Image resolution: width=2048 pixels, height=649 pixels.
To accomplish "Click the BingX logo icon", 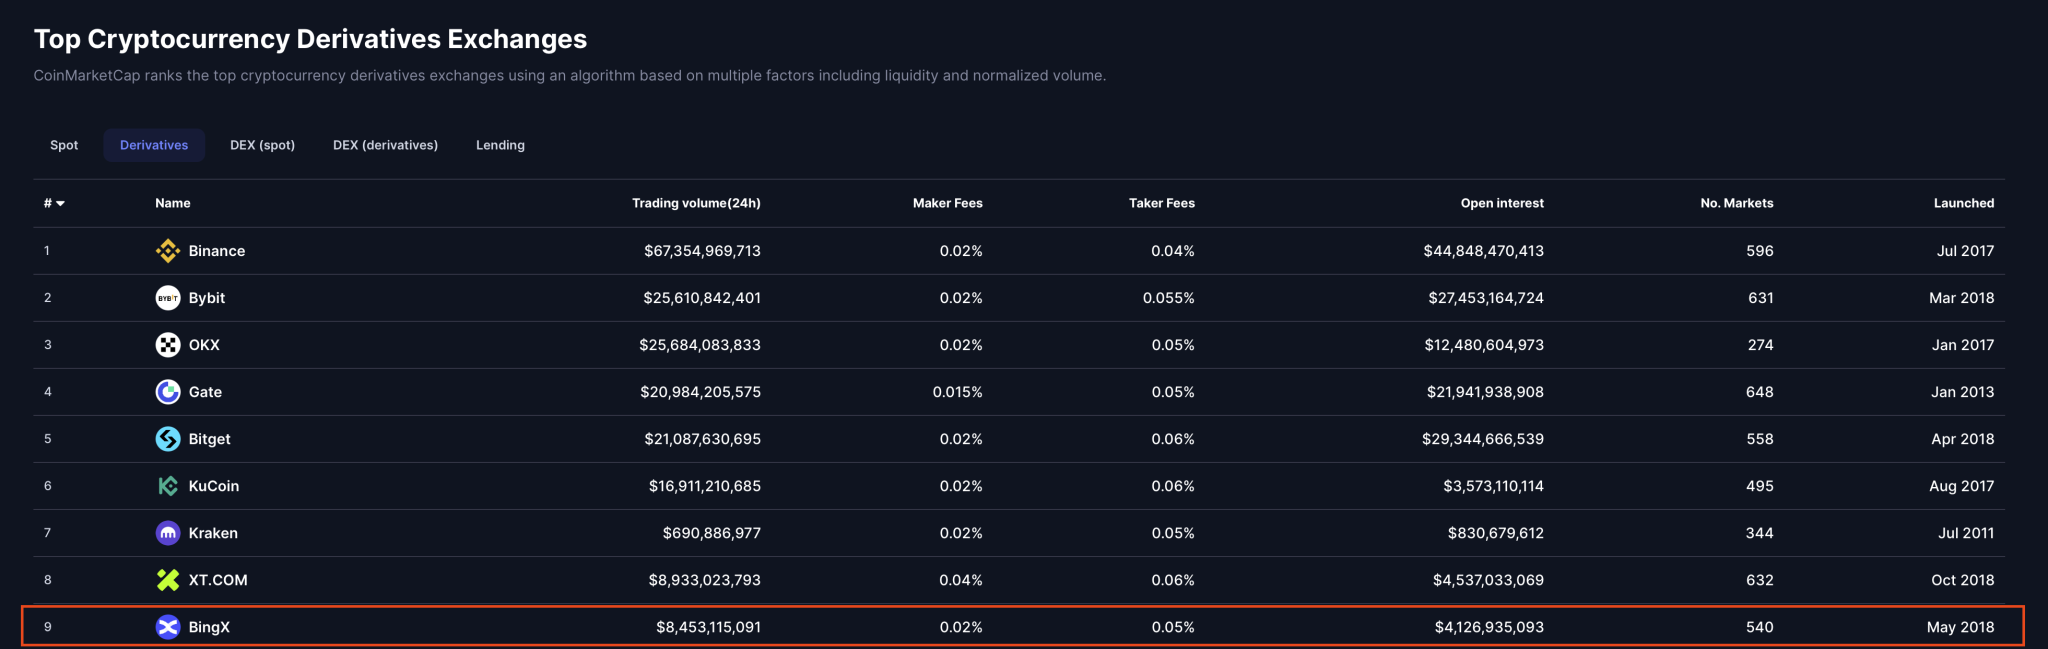I will 168,627.
